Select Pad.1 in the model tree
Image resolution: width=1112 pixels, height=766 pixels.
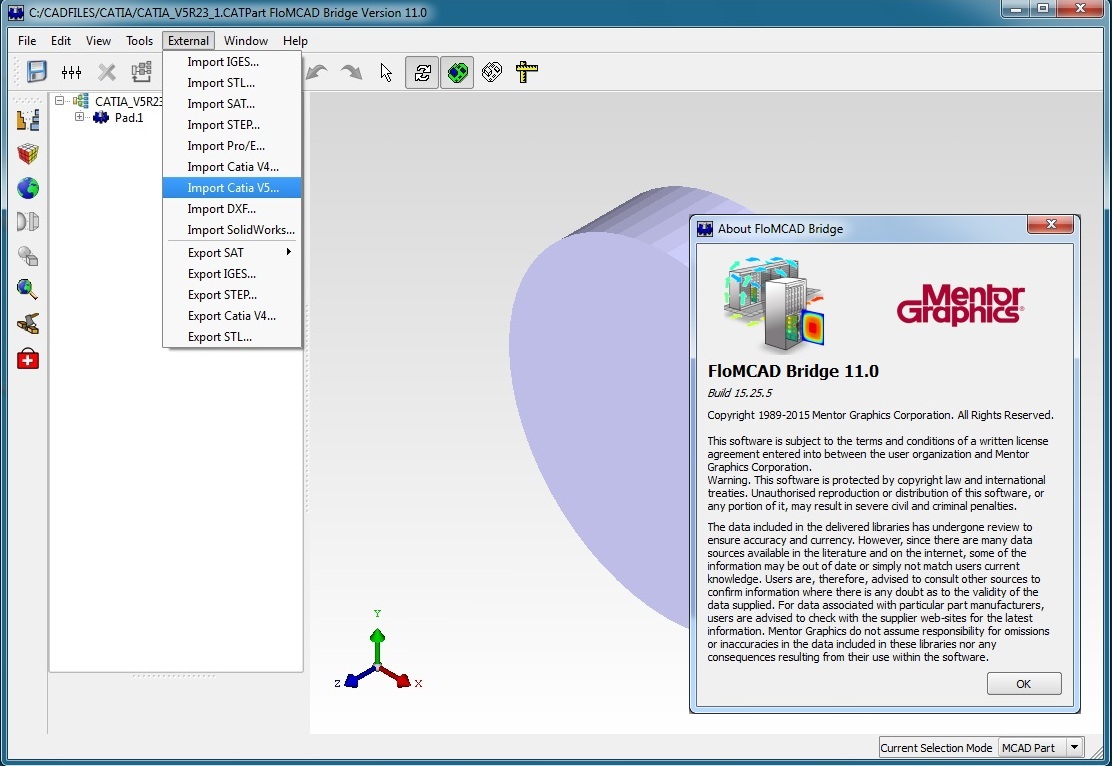(x=129, y=118)
